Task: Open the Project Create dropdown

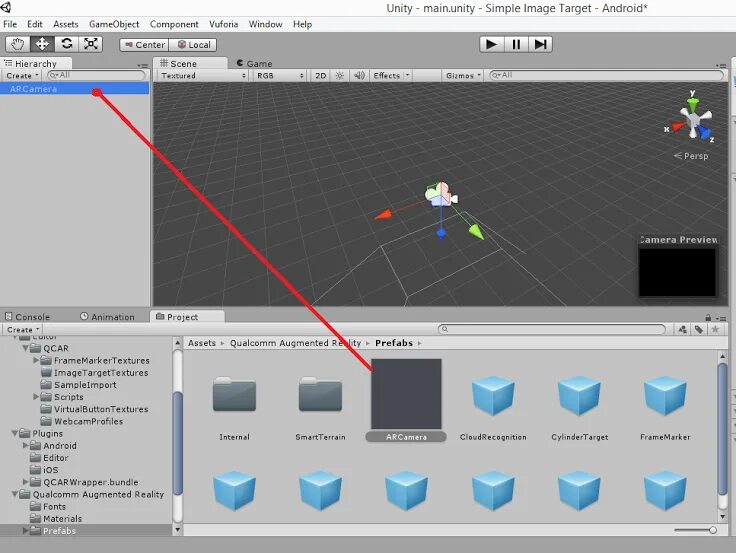Action: tap(23, 330)
